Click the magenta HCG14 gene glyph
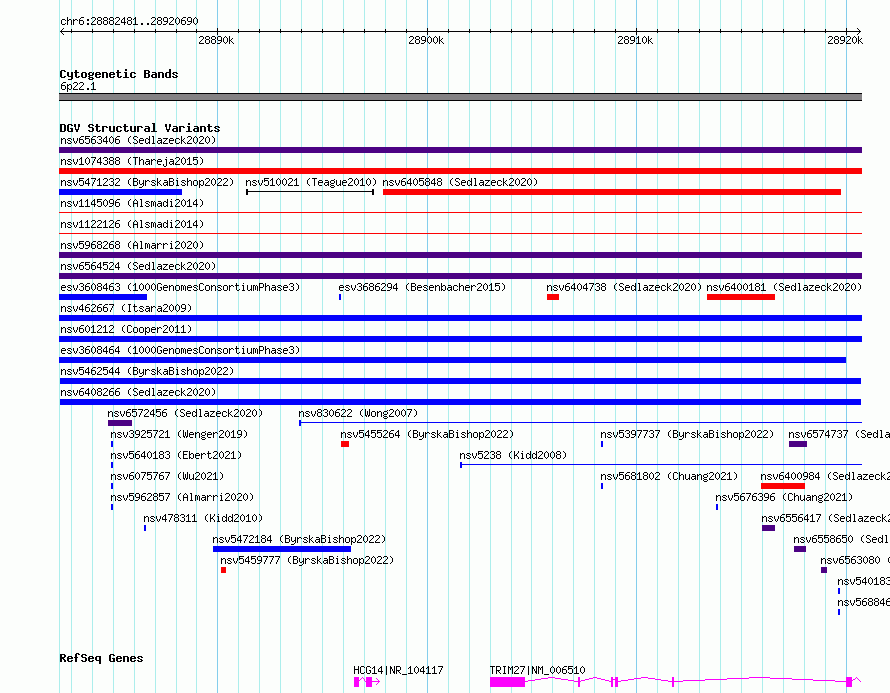 (367, 682)
